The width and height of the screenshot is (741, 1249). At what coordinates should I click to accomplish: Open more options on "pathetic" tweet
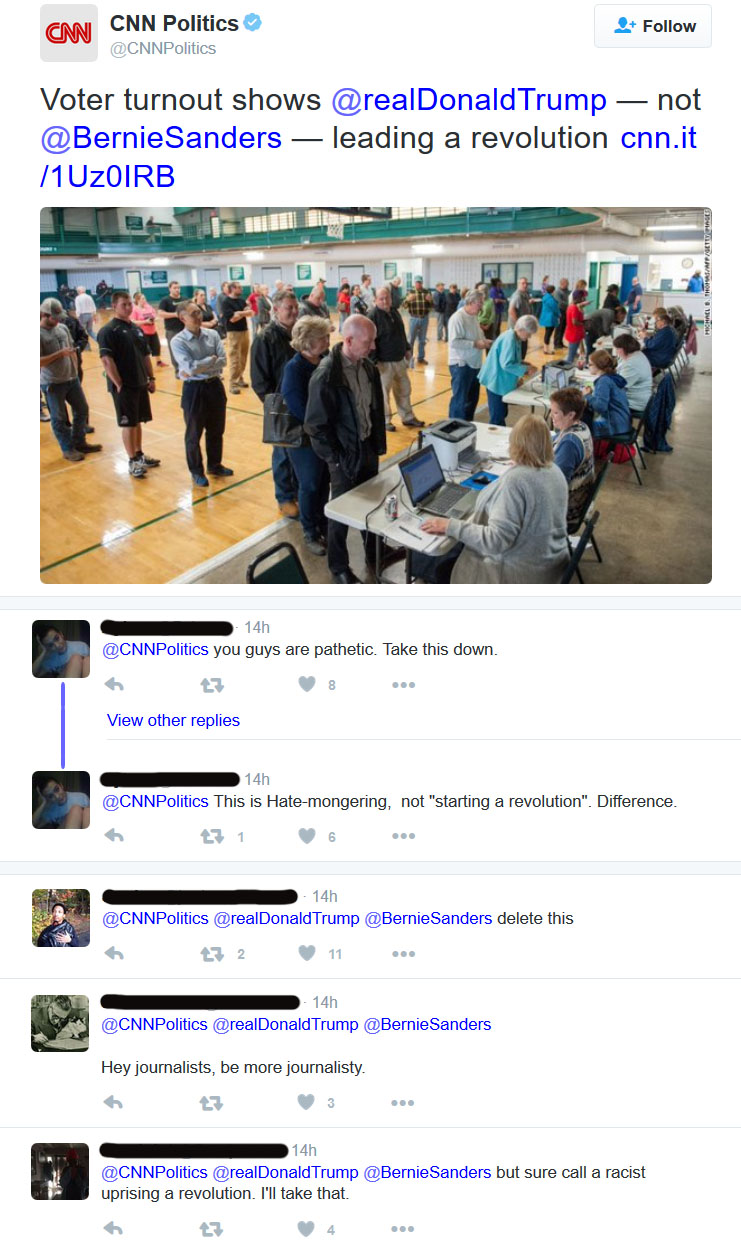403,685
